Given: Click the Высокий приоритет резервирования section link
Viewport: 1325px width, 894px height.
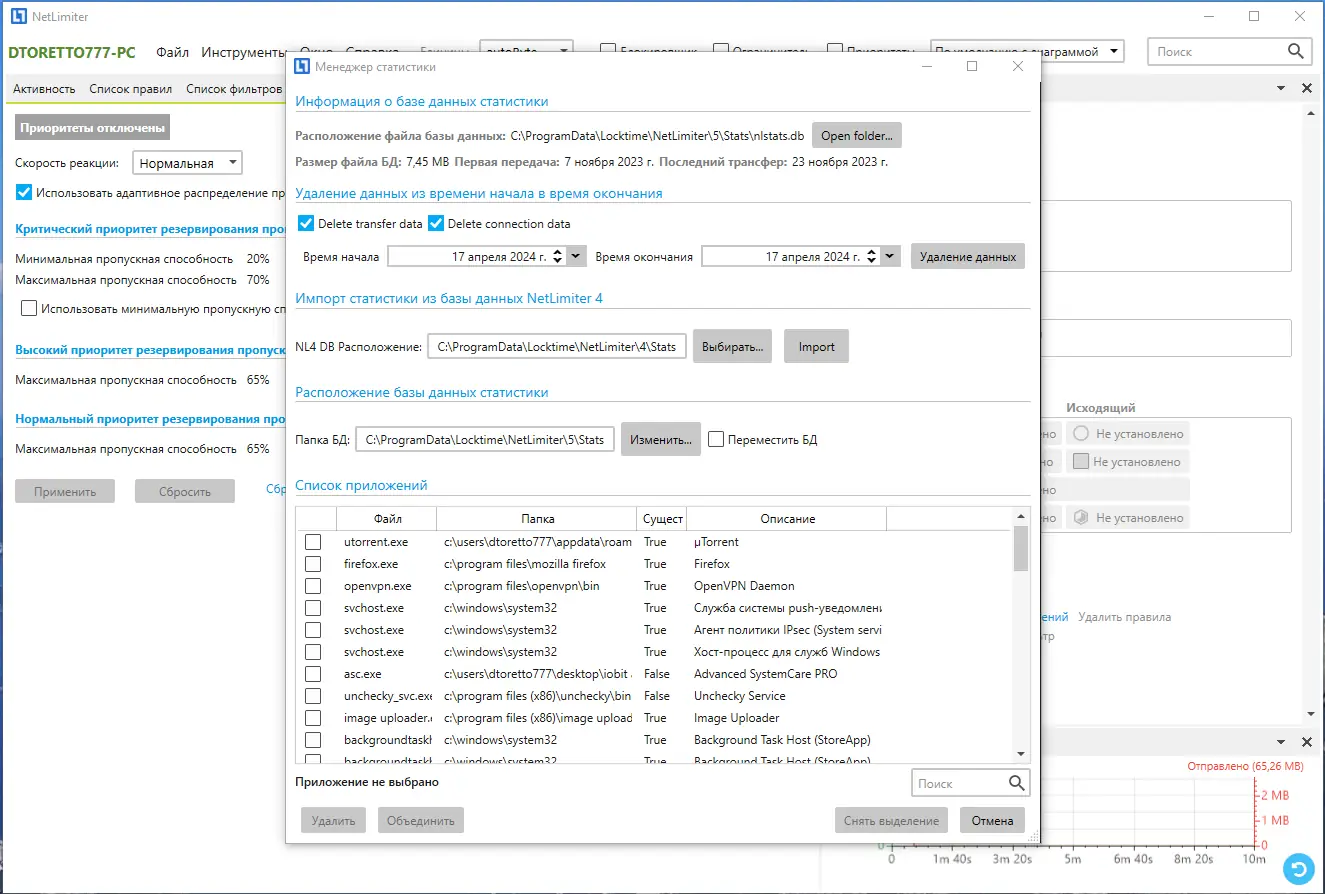Looking at the screenshot, I should point(152,350).
